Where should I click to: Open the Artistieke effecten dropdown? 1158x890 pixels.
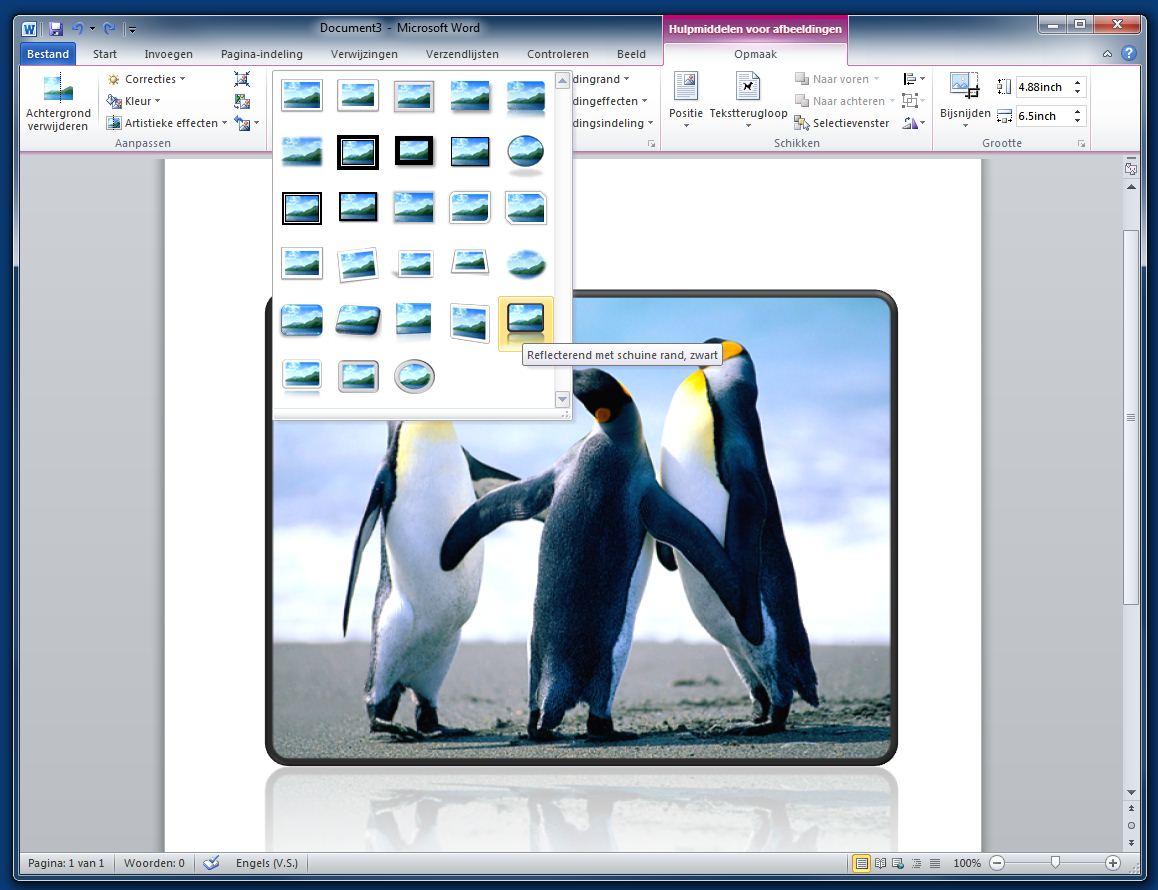167,123
